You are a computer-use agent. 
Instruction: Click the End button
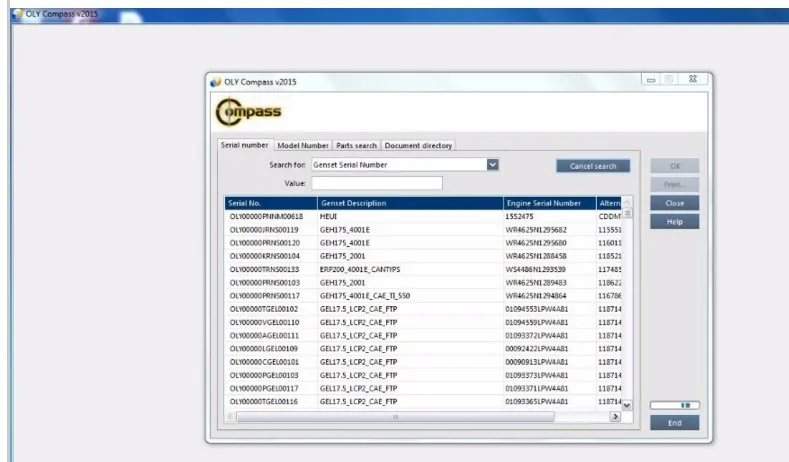[674, 423]
